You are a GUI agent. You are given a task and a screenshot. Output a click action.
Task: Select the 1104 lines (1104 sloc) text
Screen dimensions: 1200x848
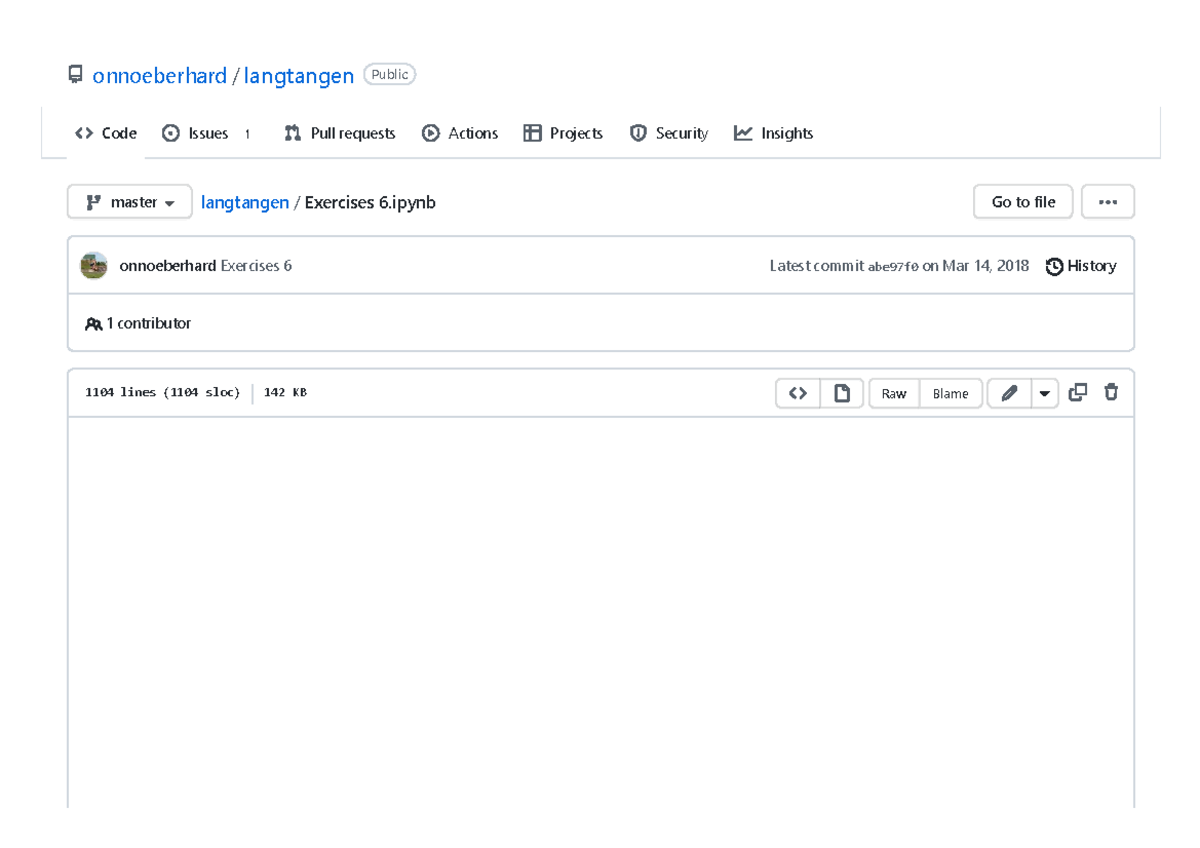pyautogui.click(x=163, y=393)
